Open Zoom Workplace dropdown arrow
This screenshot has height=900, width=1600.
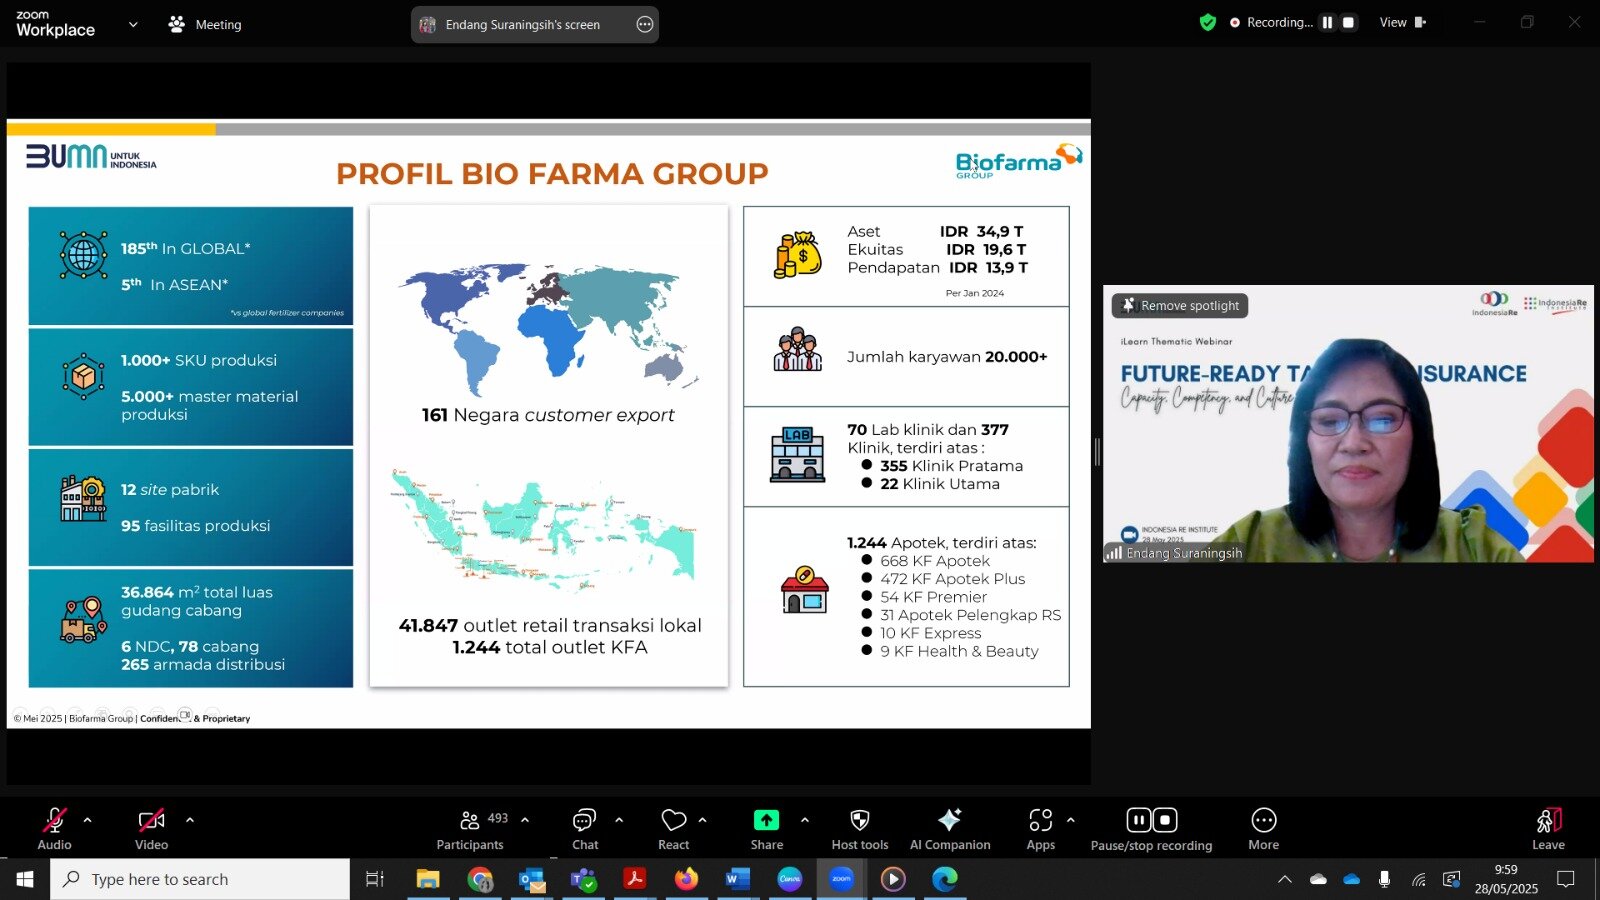coord(133,24)
